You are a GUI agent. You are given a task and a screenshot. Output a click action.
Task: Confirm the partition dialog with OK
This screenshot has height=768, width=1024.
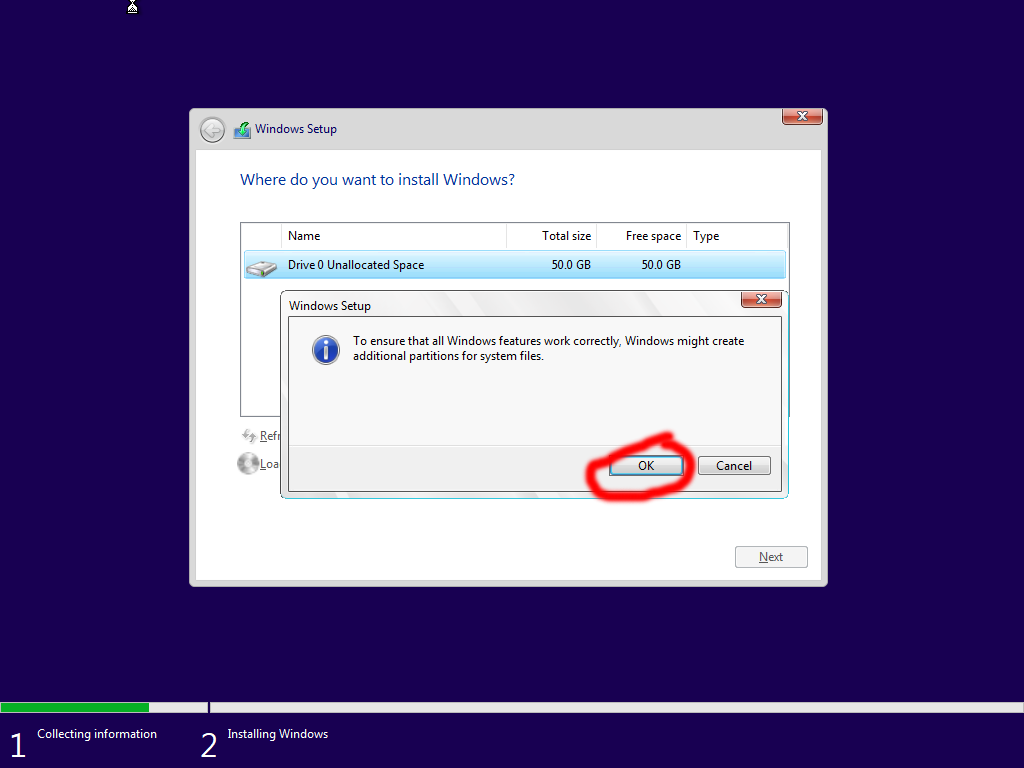coord(646,466)
